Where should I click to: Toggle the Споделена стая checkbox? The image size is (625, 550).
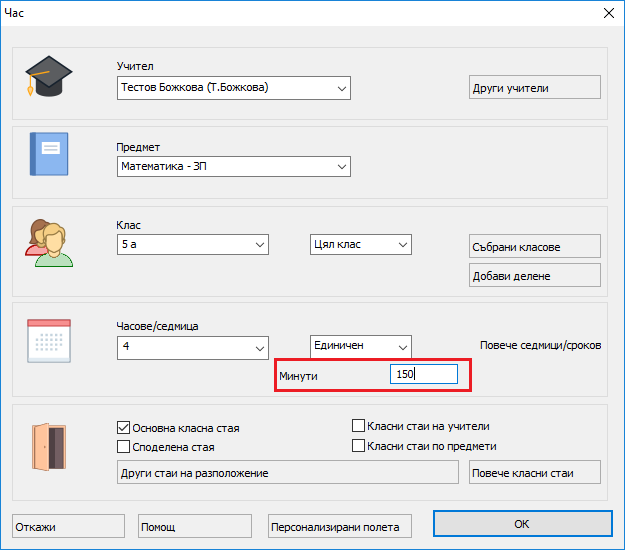coord(125,447)
